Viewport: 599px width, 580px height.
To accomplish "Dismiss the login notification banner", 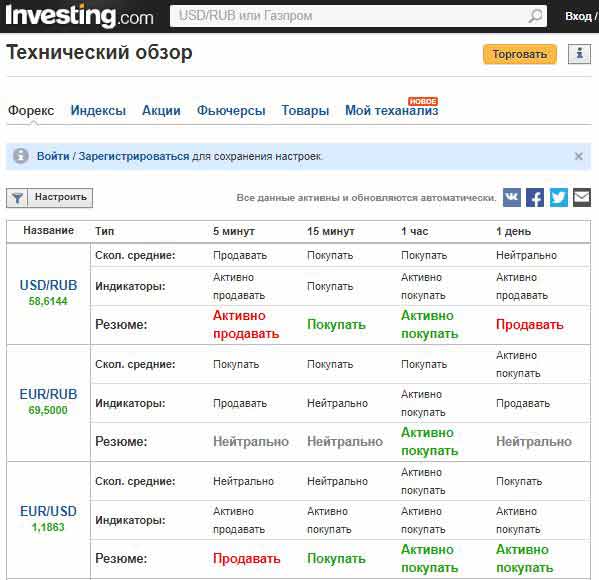I will [578, 156].
